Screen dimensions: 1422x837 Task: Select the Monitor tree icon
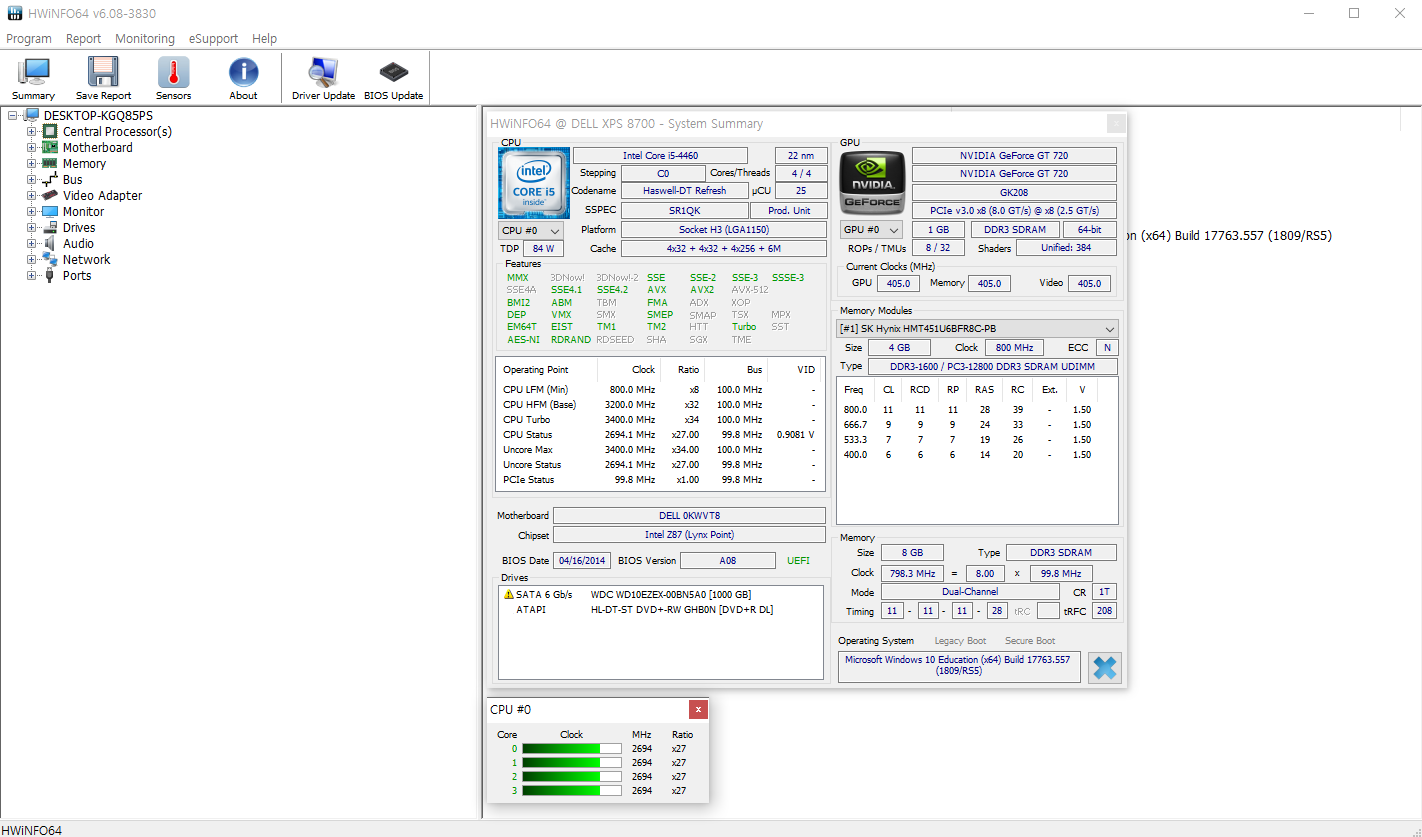click(50, 211)
